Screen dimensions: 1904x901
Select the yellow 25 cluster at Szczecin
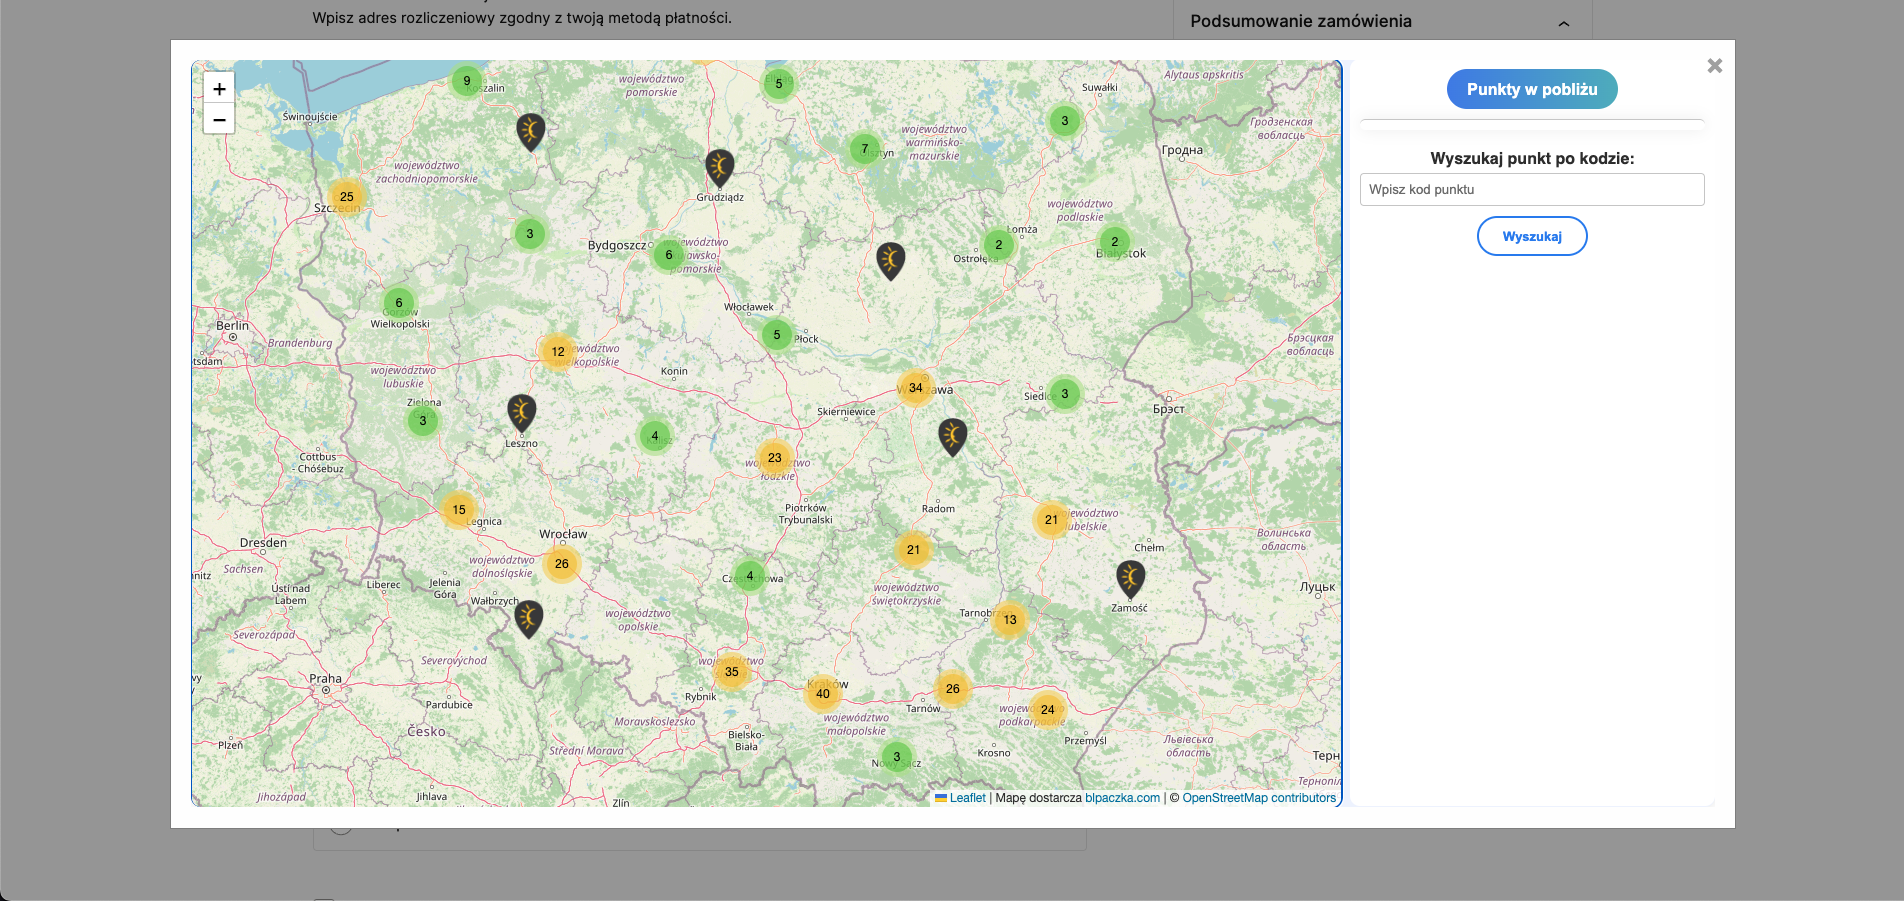pyautogui.click(x=346, y=197)
